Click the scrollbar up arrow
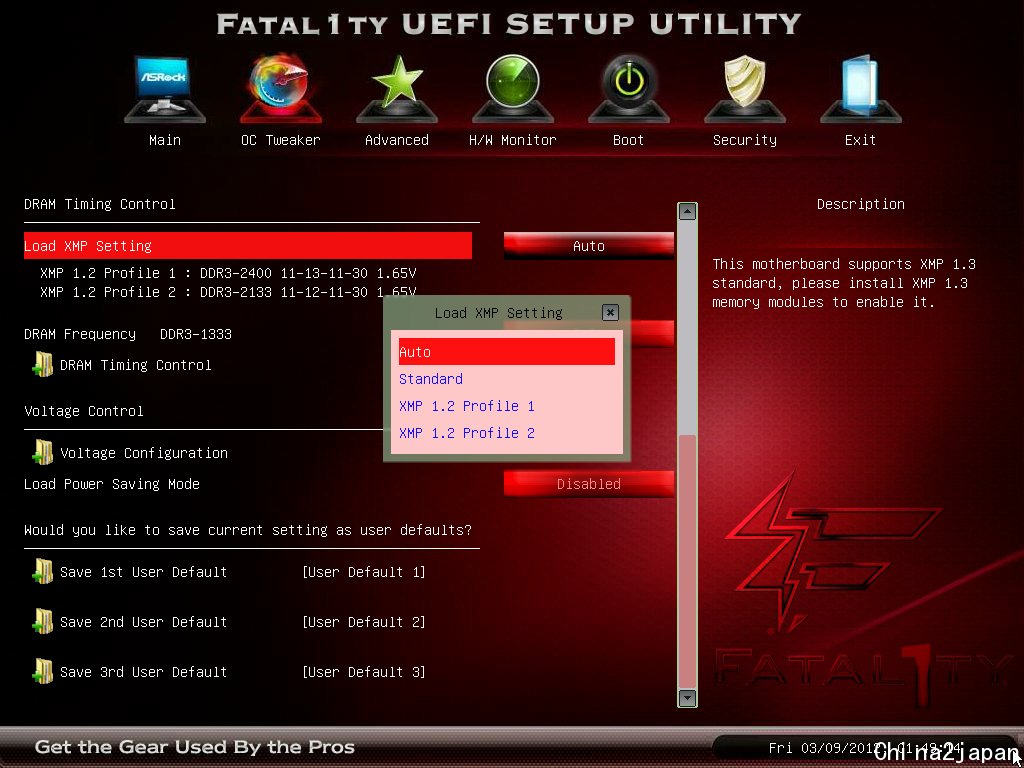 (687, 211)
